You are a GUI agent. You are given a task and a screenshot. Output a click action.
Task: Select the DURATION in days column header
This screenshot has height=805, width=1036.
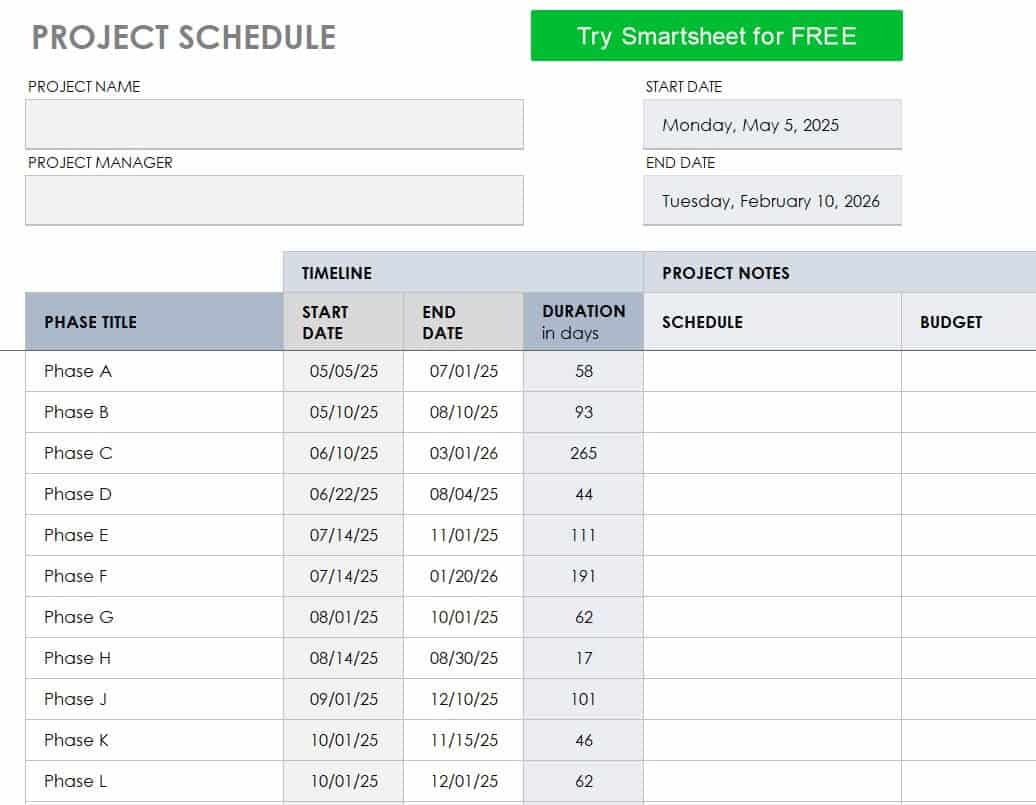583,322
